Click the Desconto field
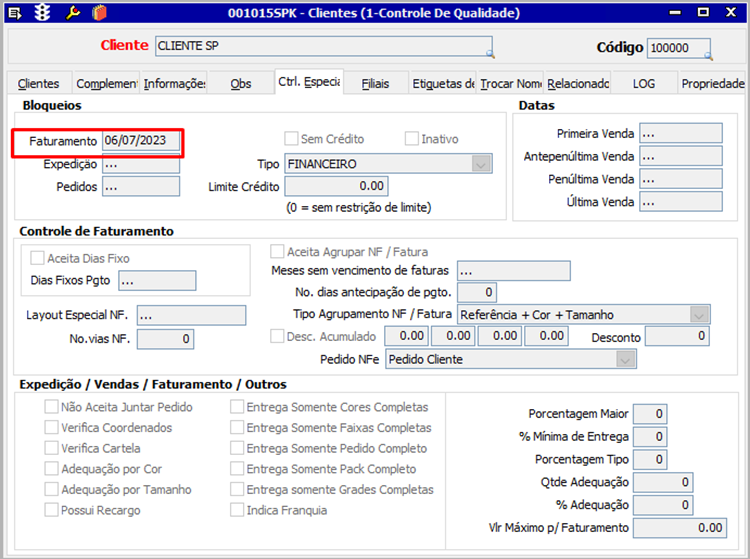750x559 pixels. (677, 336)
